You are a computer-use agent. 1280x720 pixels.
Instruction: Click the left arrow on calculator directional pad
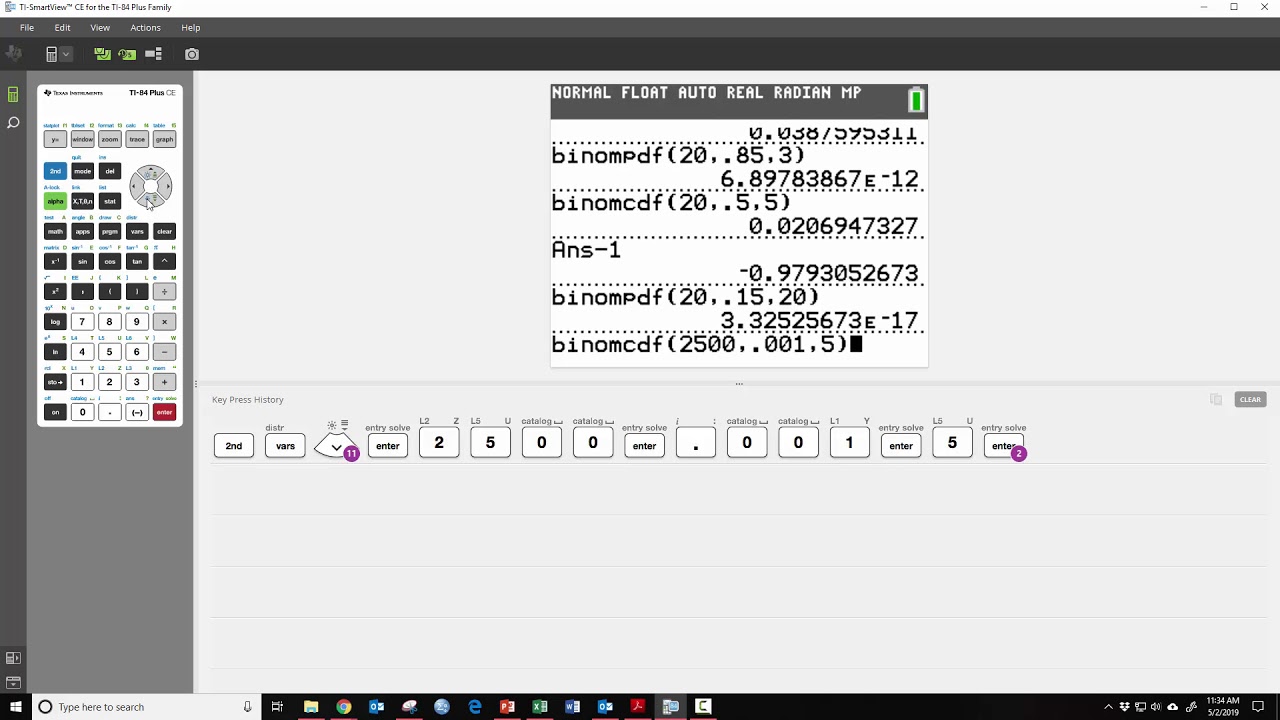coord(135,186)
